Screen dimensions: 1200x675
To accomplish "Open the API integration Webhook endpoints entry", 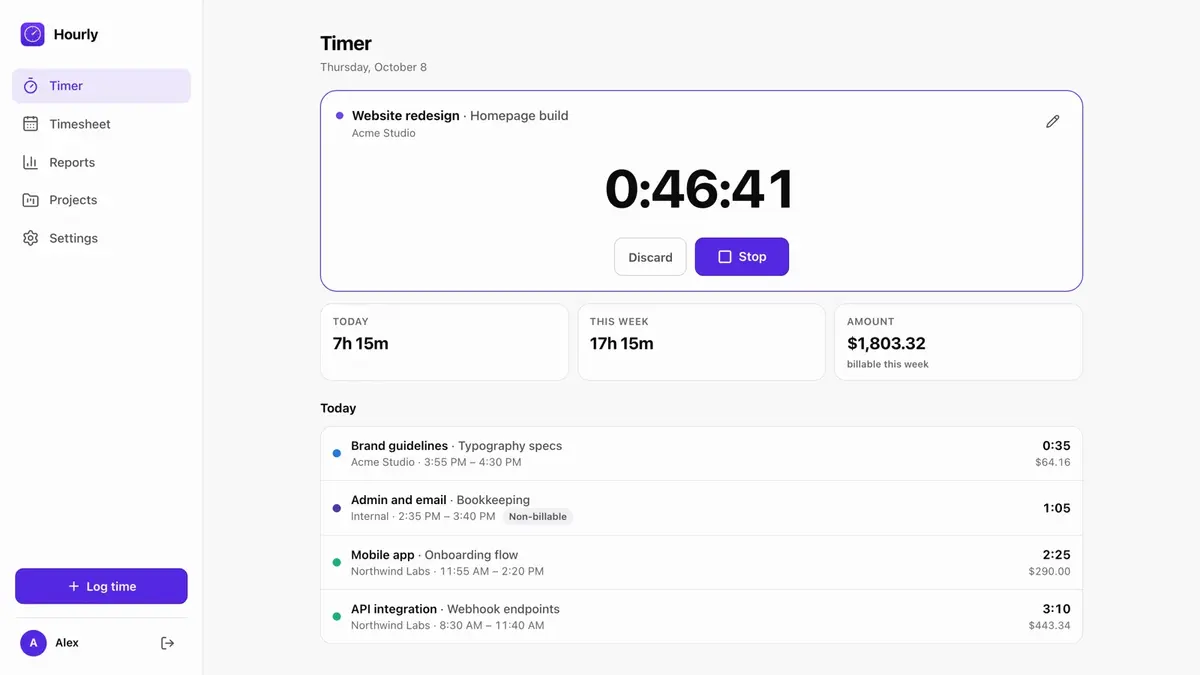I will [701, 616].
